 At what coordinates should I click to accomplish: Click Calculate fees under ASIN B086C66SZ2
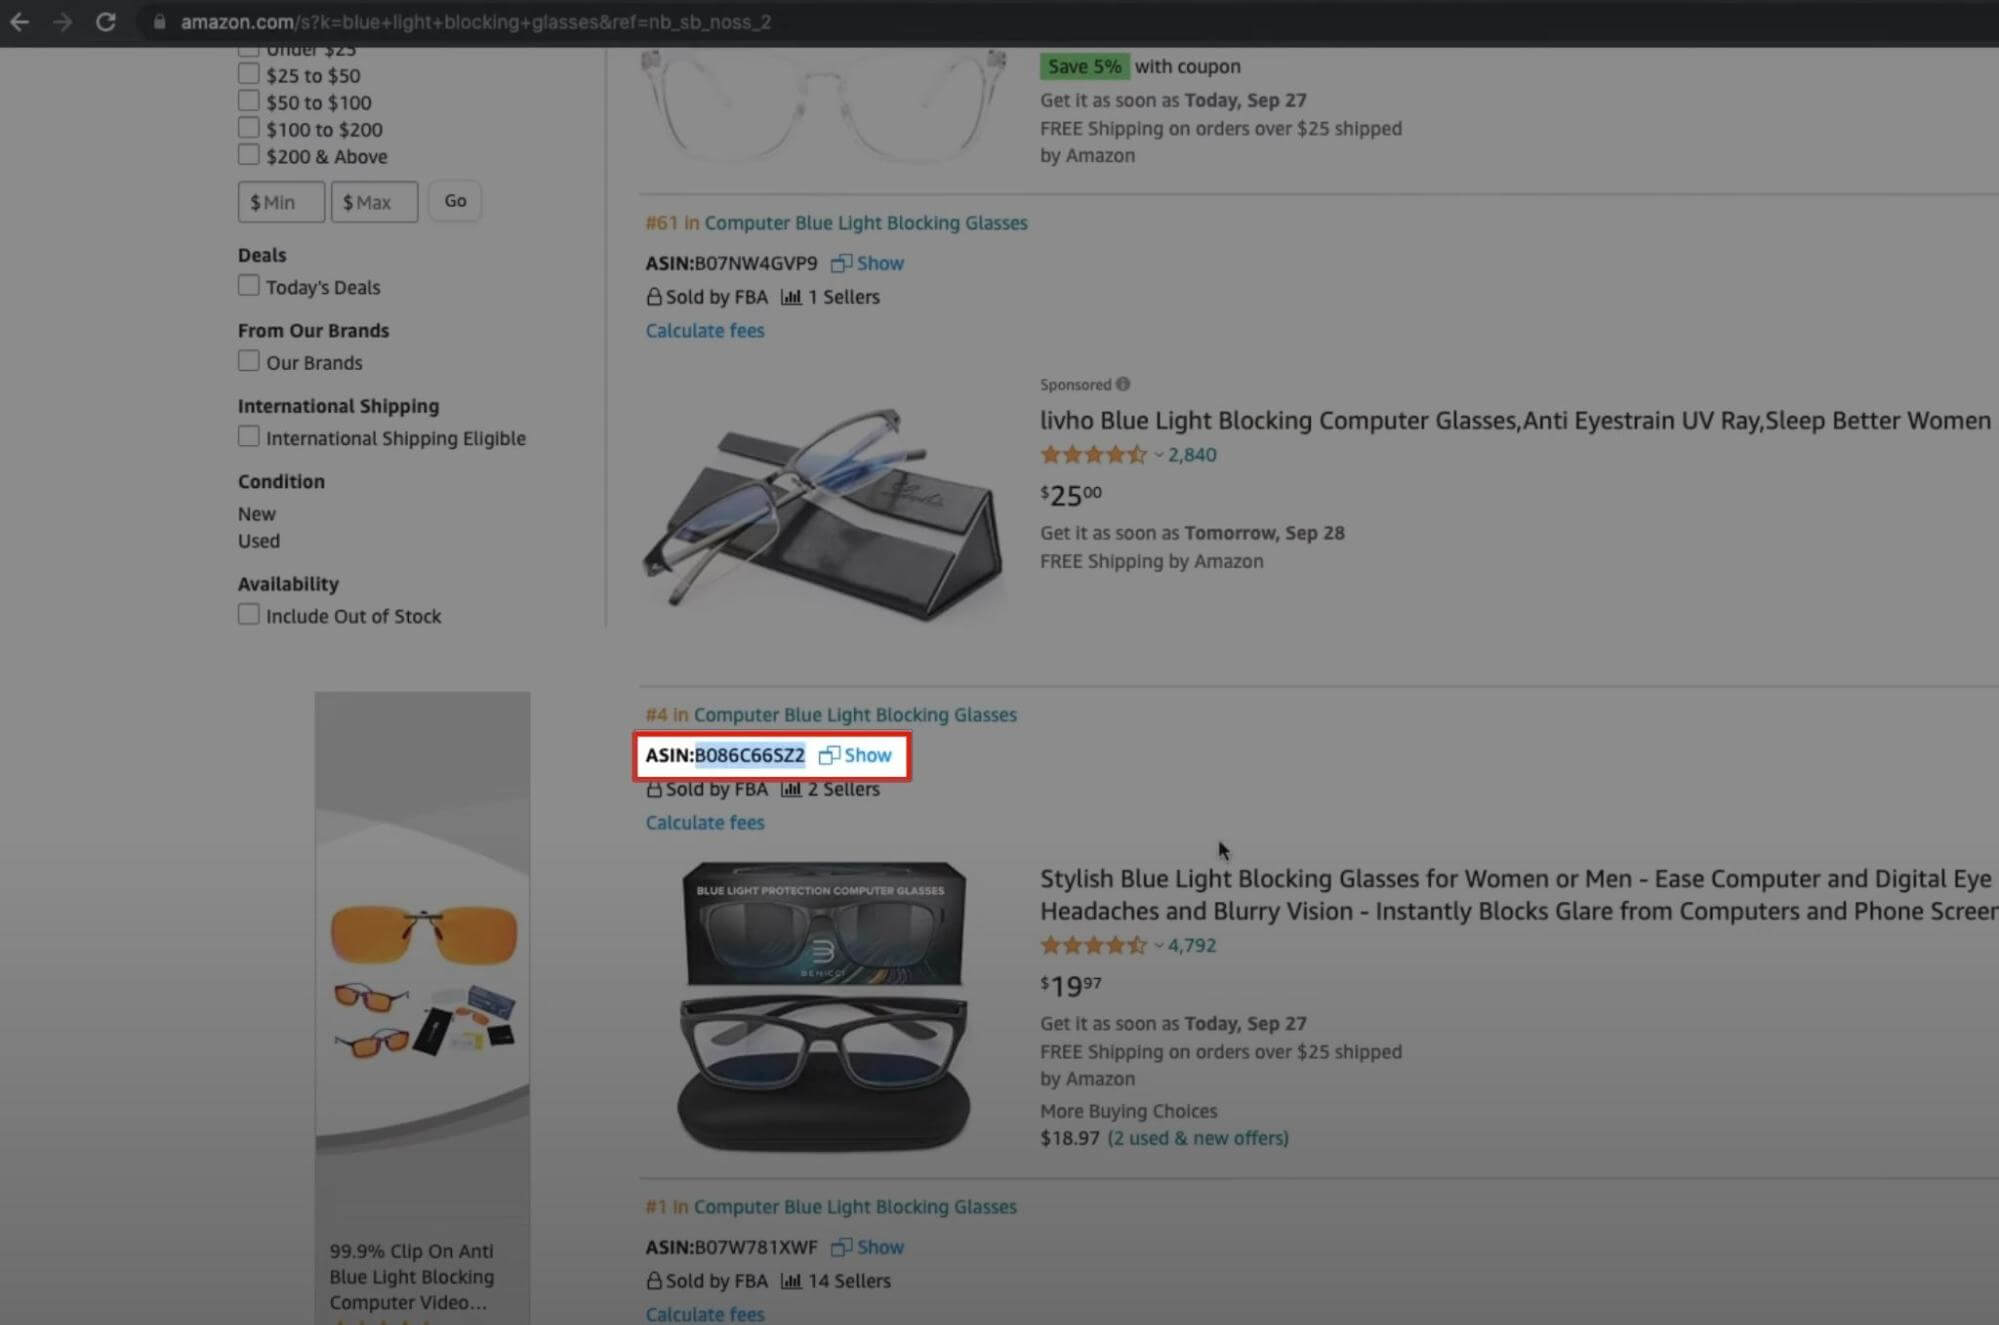[x=705, y=823]
